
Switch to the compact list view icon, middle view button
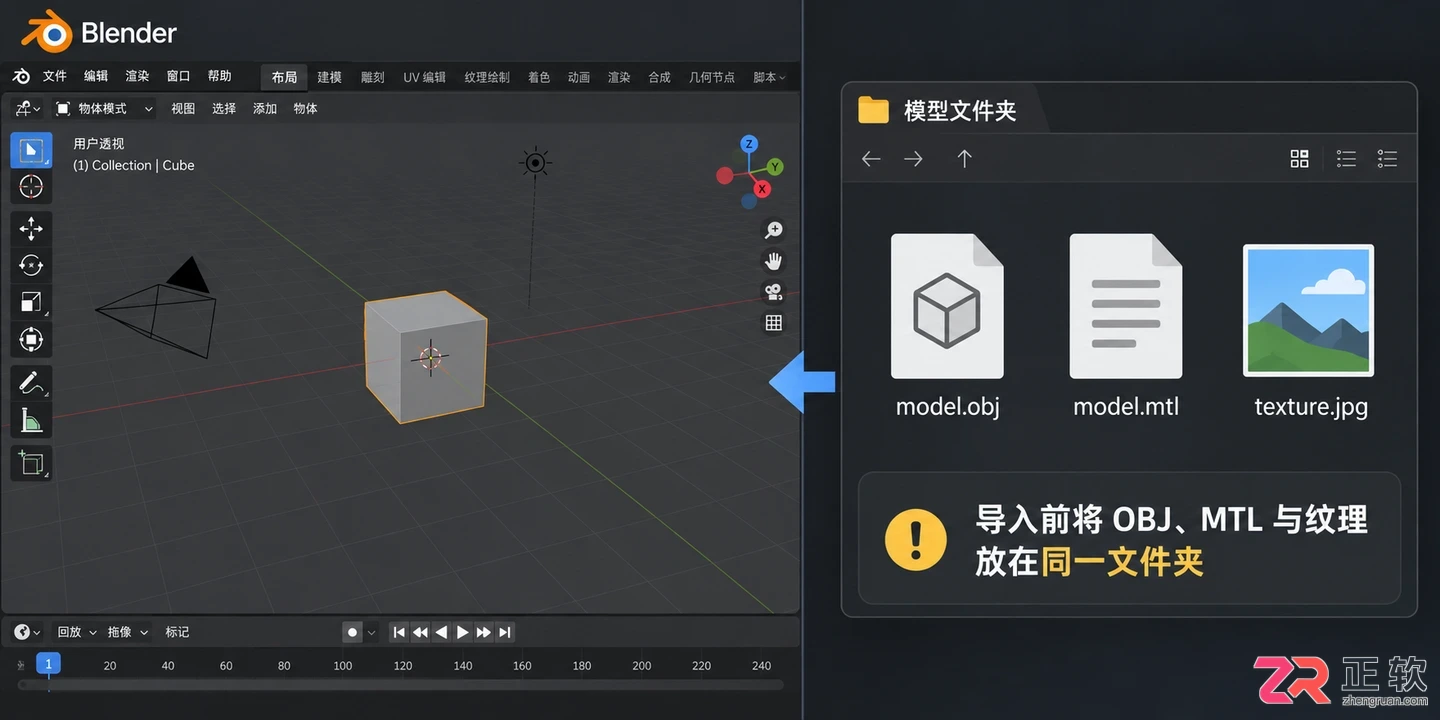[x=1346, y=159]
